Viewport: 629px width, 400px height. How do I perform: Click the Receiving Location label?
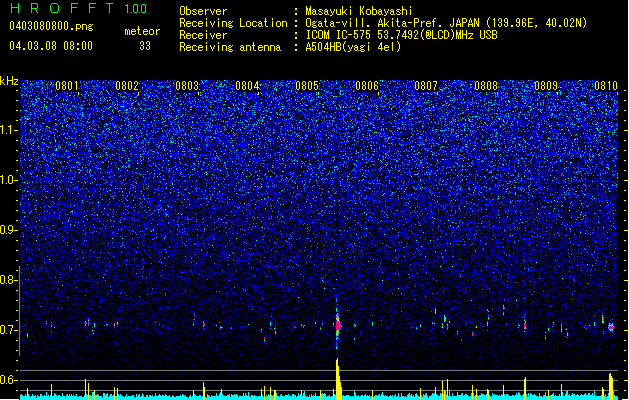233,23
